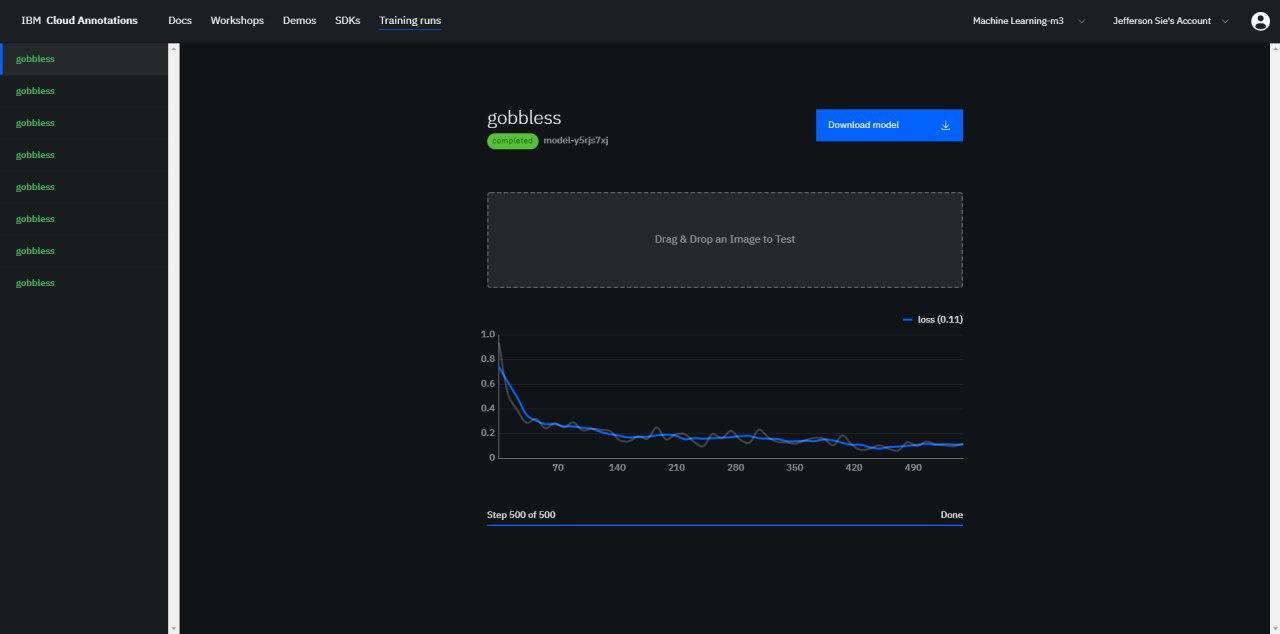
Task: Click the 0.4 label on chart y-axis
Action: pyautogui.click(x=488, y=408)
